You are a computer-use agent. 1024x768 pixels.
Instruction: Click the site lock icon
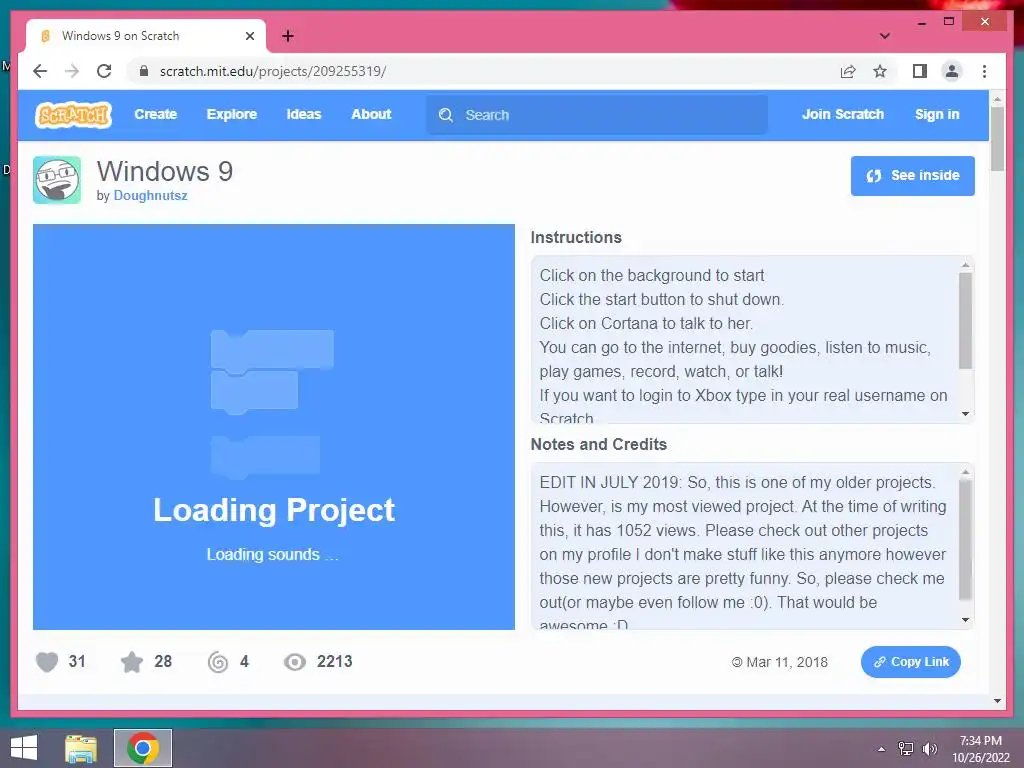(144, 71)
